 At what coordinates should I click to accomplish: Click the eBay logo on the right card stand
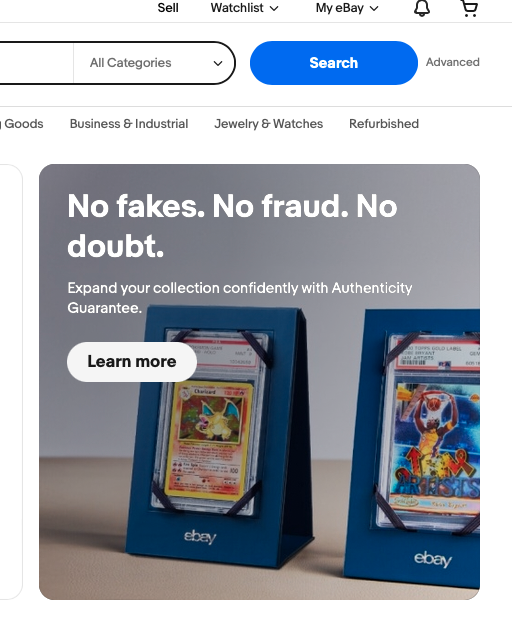pyautogui.click(x=433, y=559)
